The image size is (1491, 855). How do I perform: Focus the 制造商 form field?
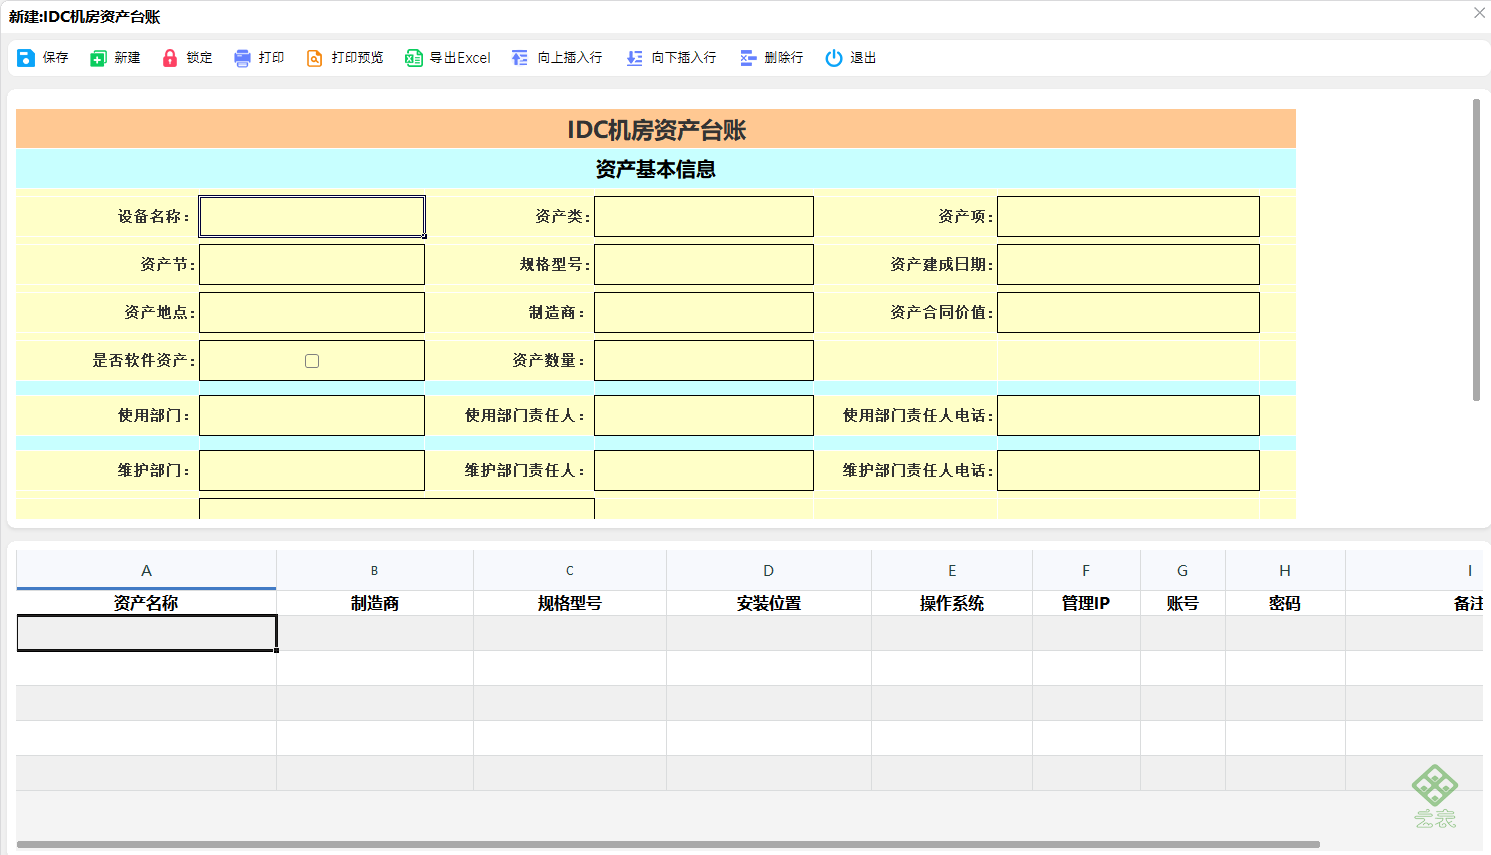pyautogui.click(x=704, y=312)
